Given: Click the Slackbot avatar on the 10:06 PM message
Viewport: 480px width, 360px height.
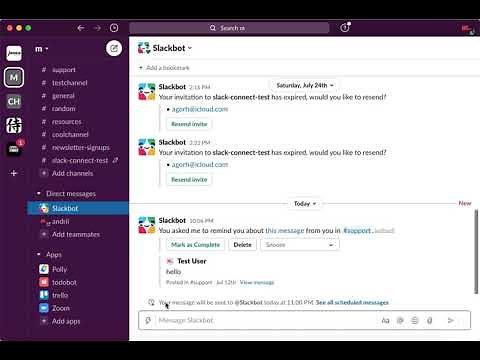Looking at the screenshot, I should click(147, 225).
